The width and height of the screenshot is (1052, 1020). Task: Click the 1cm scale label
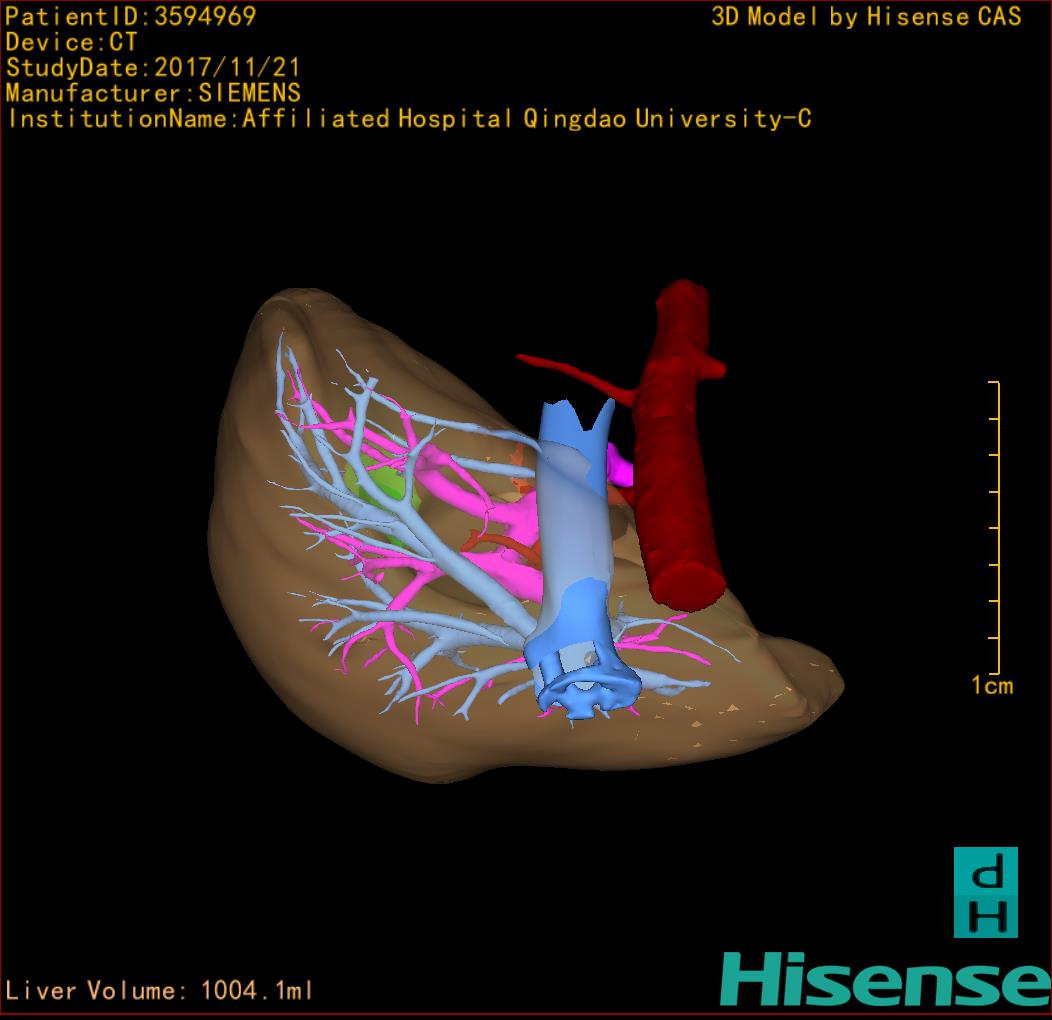tap(991, 685)
